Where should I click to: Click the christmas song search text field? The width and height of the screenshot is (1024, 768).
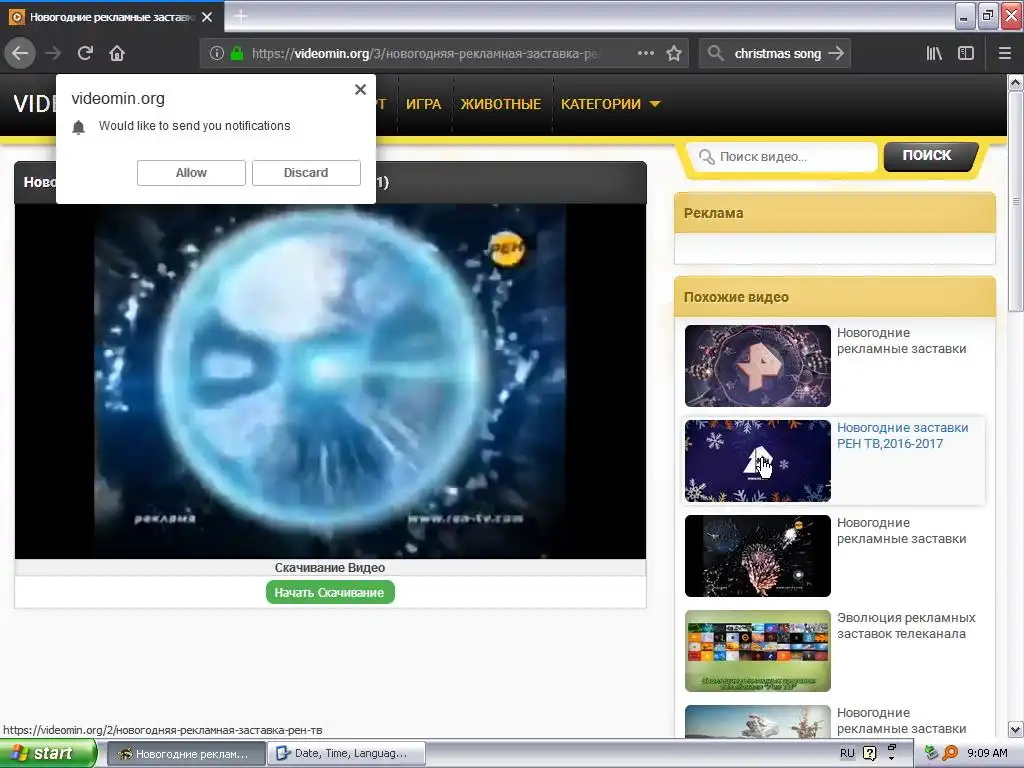click(x=777, y=54)
